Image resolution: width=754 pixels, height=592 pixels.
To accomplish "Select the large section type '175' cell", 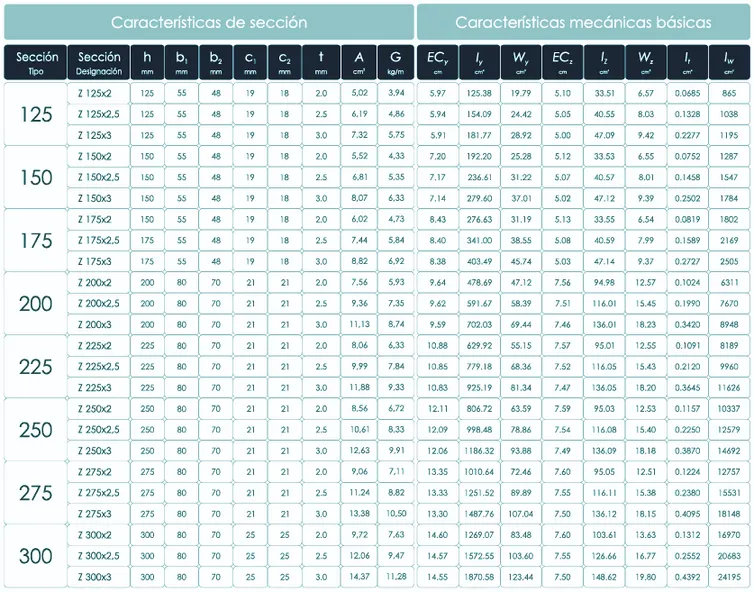I will coord(36,240).
